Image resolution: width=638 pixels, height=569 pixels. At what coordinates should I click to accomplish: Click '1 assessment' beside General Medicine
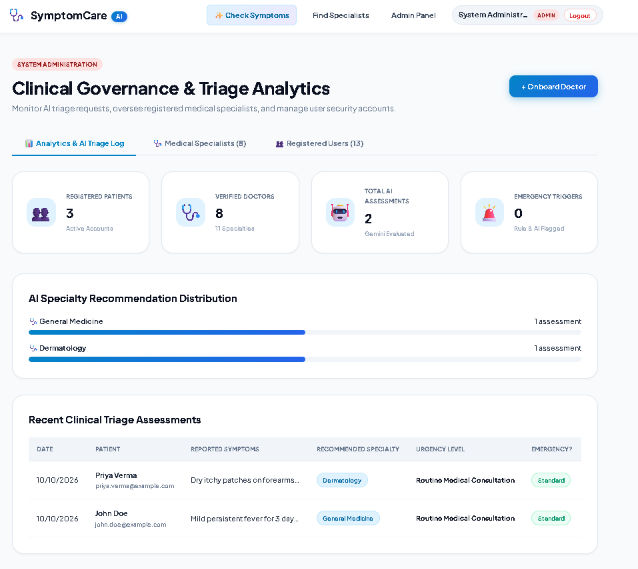coord(557,322)
